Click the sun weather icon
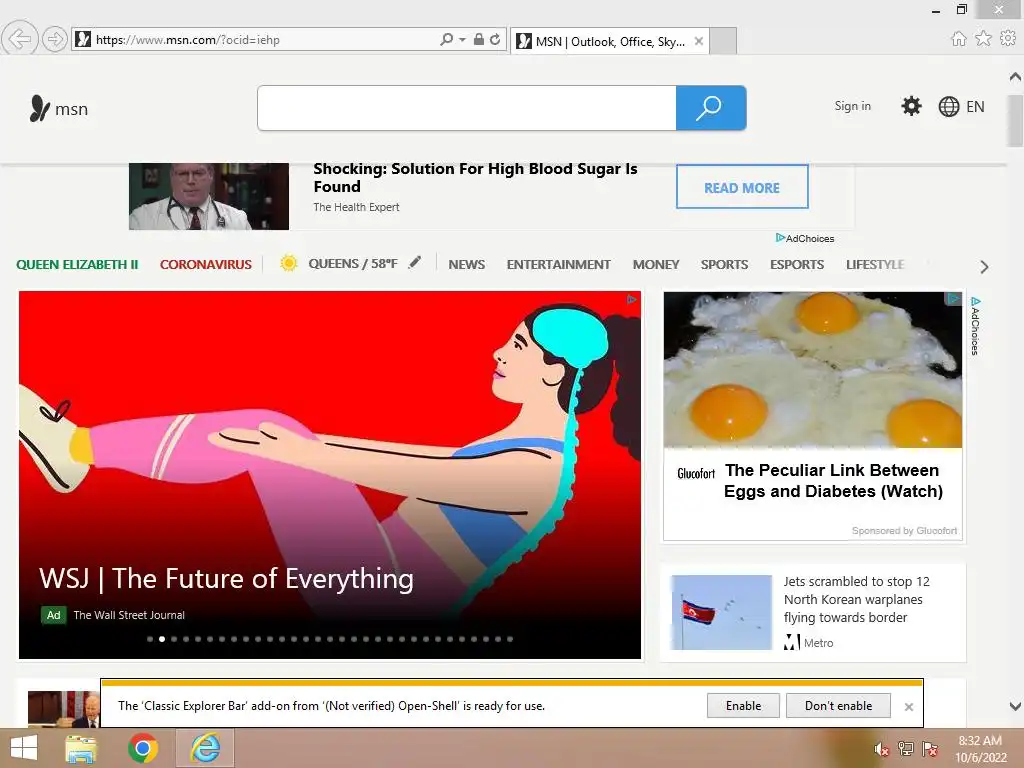Image resolution: width=1024 pixels, height=768 pixels. 289,263
